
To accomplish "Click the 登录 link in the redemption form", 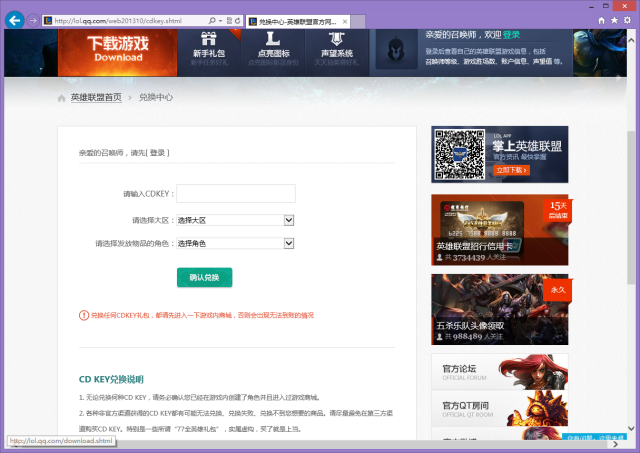I will pos(157,153).
